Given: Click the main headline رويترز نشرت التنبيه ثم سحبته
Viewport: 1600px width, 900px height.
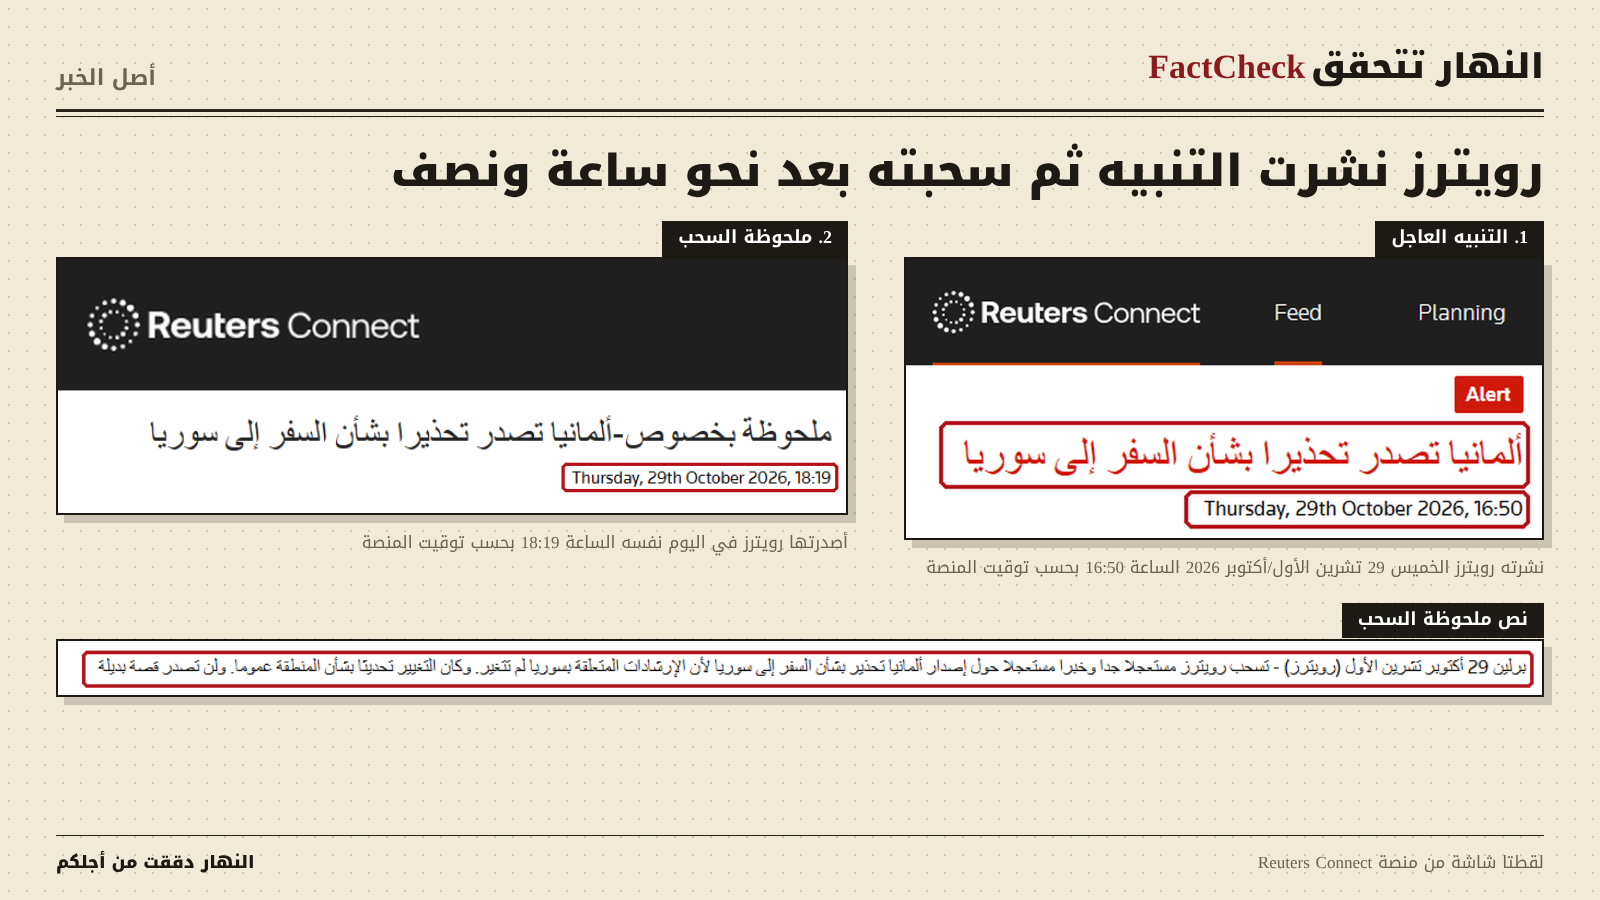Looking at the screenshot, I should 967,170.
